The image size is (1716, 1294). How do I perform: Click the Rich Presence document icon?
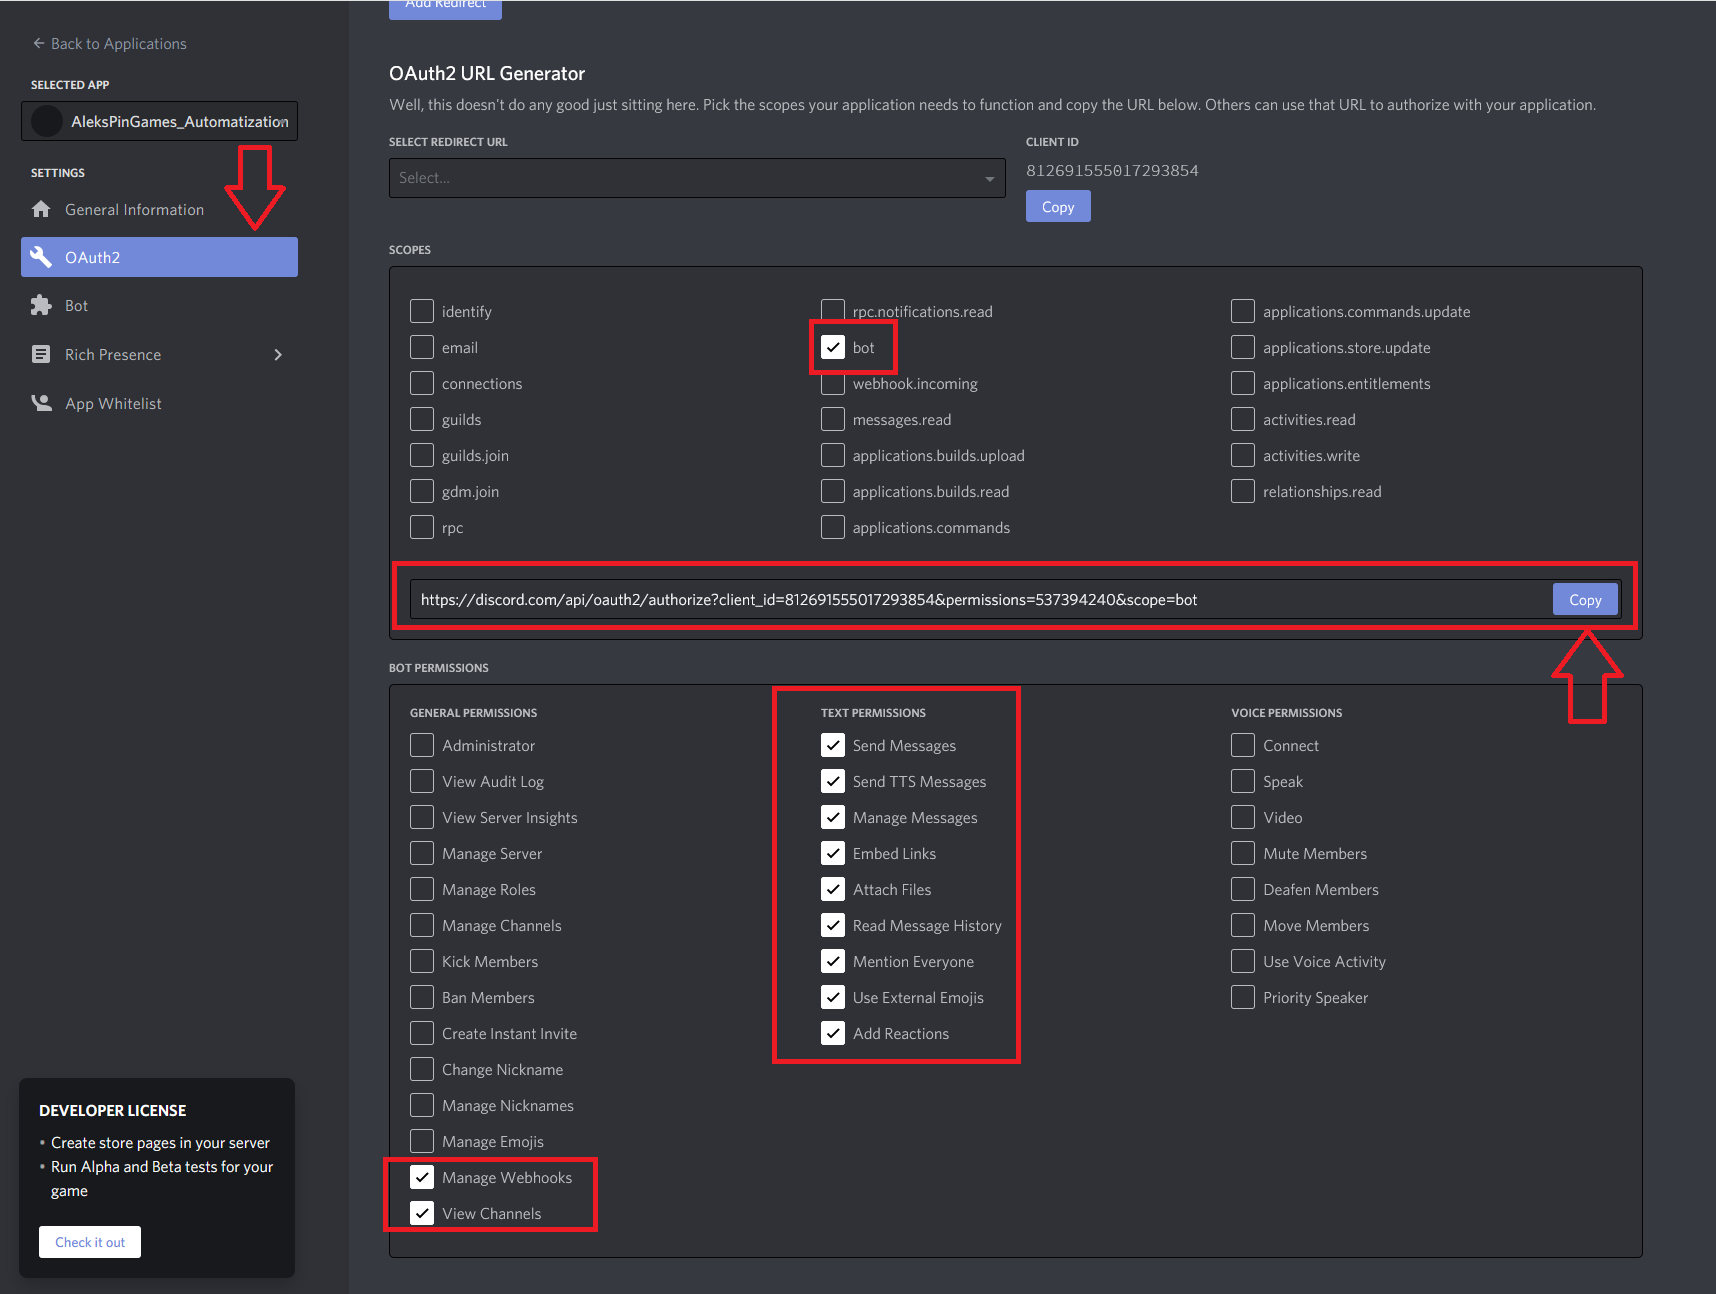click(41, 354)
